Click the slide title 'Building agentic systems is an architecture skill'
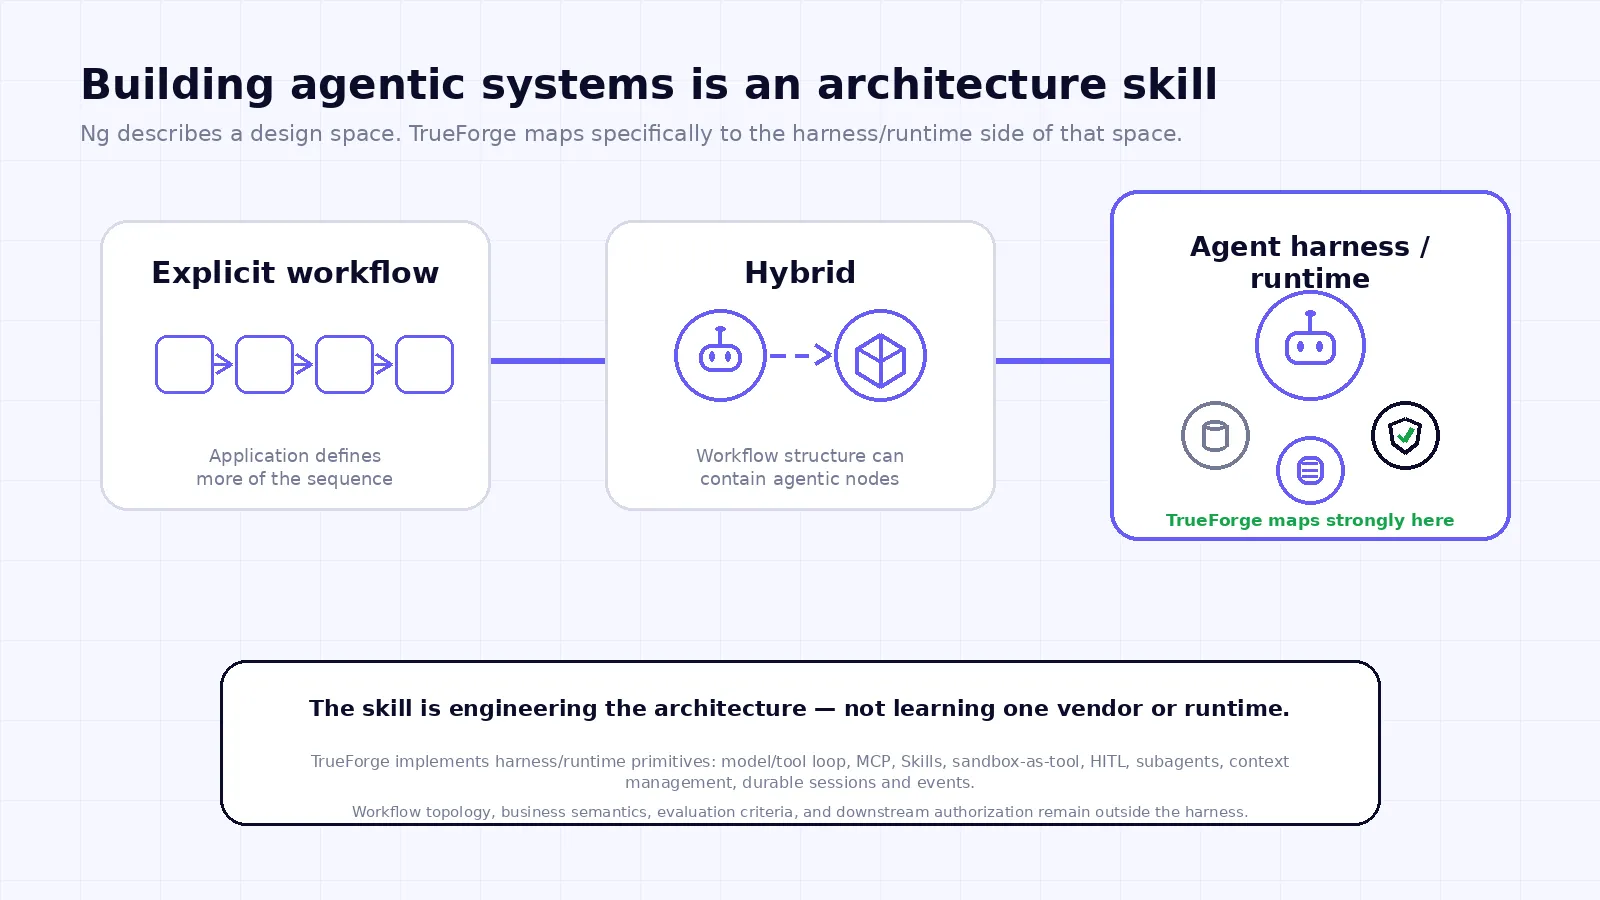Image resolution: width=1600 pixels, height=900 pixels. [x=649, y=84]
